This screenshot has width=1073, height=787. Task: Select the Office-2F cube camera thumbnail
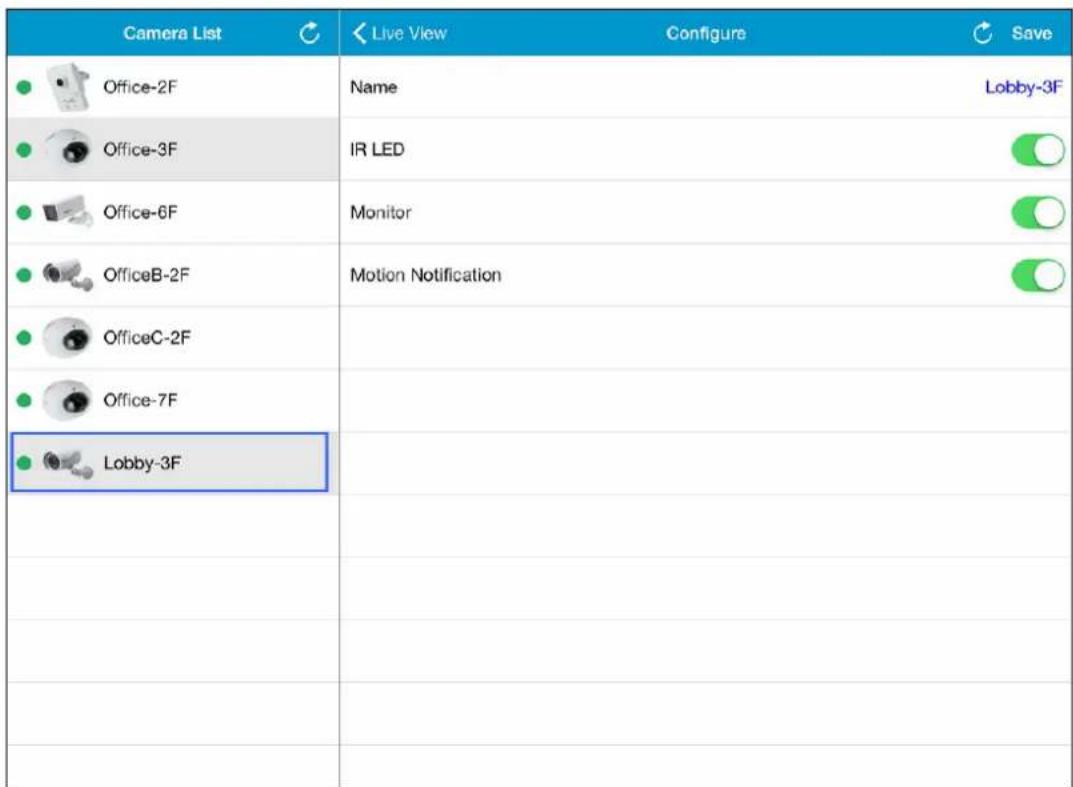[x=68, y=87]
